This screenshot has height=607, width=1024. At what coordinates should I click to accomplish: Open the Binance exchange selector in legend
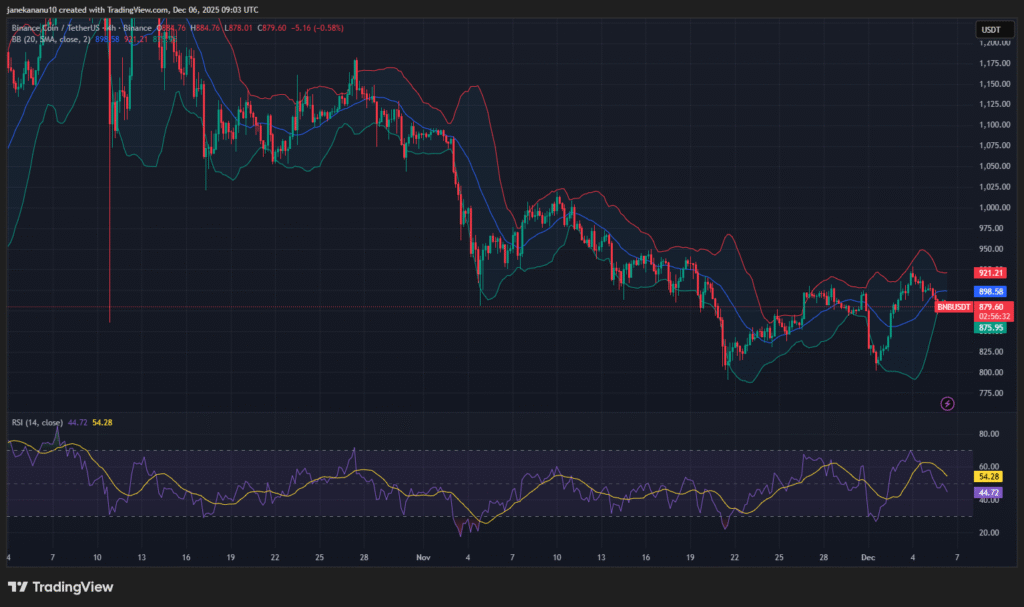[x=138, y=28]
